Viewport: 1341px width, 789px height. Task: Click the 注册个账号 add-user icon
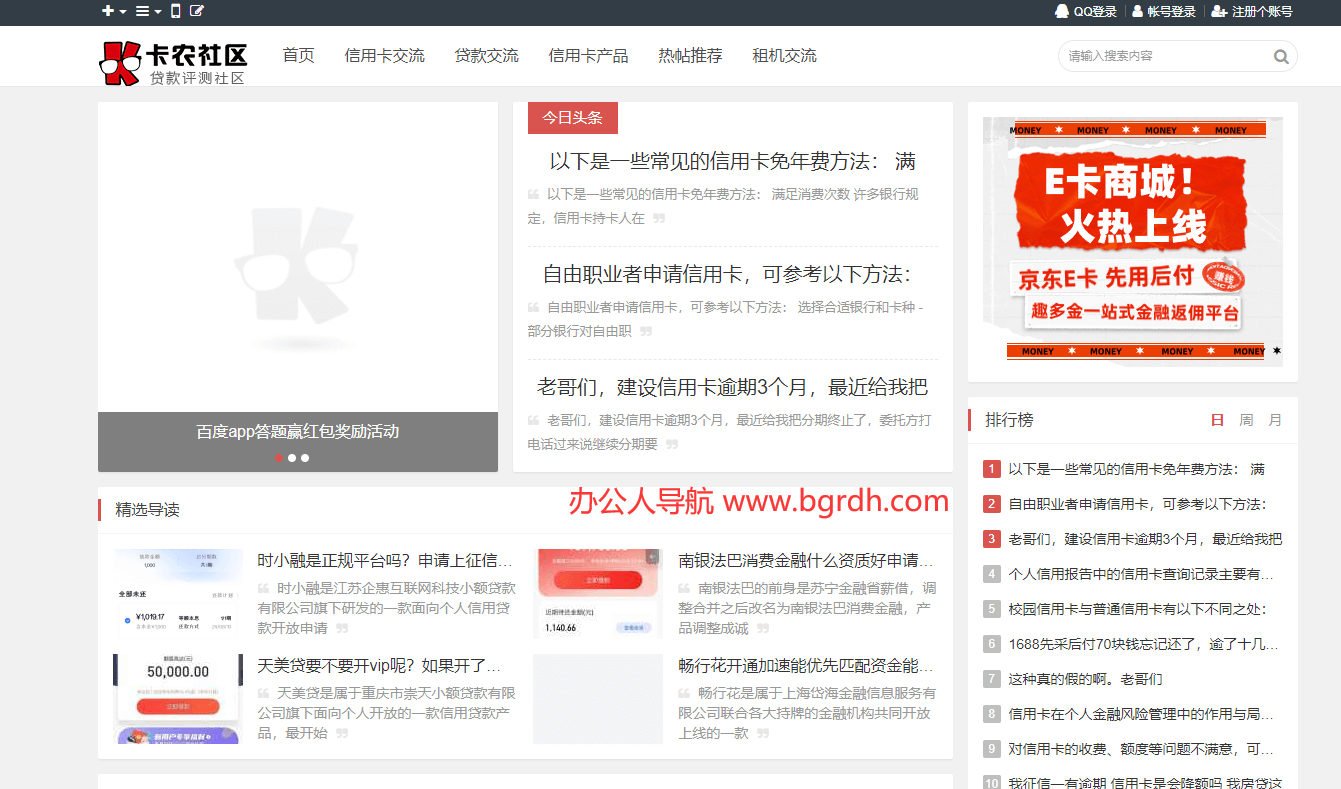point(1219,12)
